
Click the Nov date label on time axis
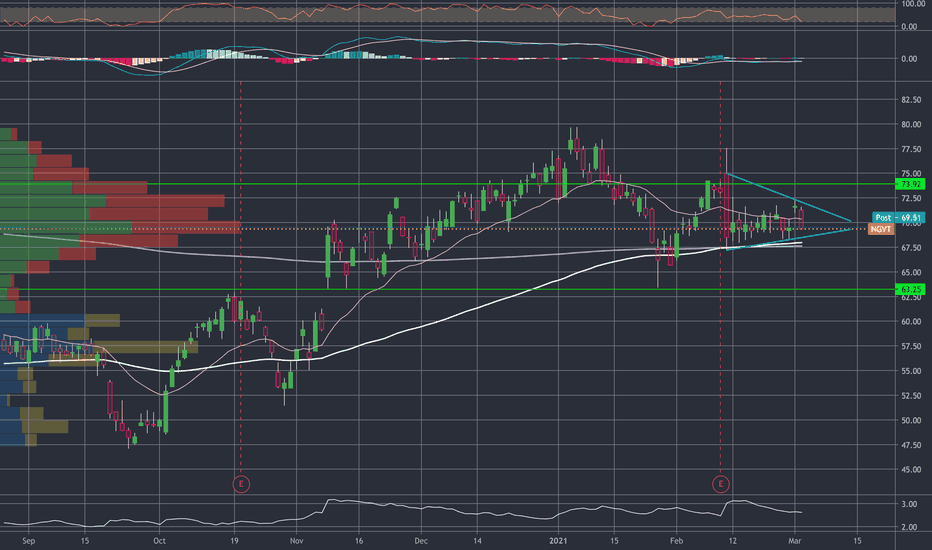(x=297, y=541)
